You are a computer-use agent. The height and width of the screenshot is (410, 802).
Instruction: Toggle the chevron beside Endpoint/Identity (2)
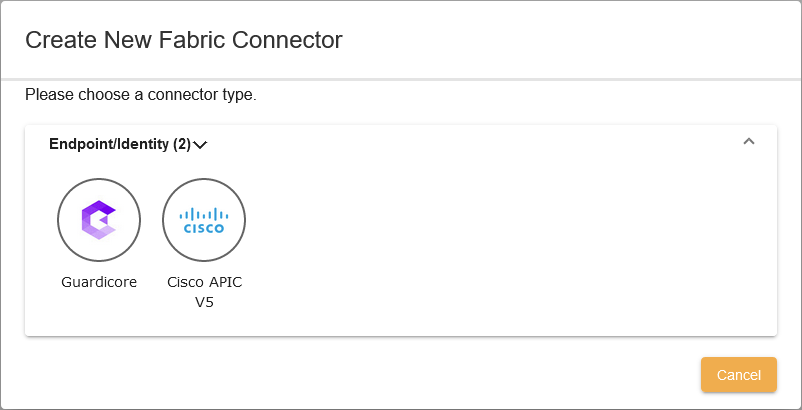click(200, 145)
